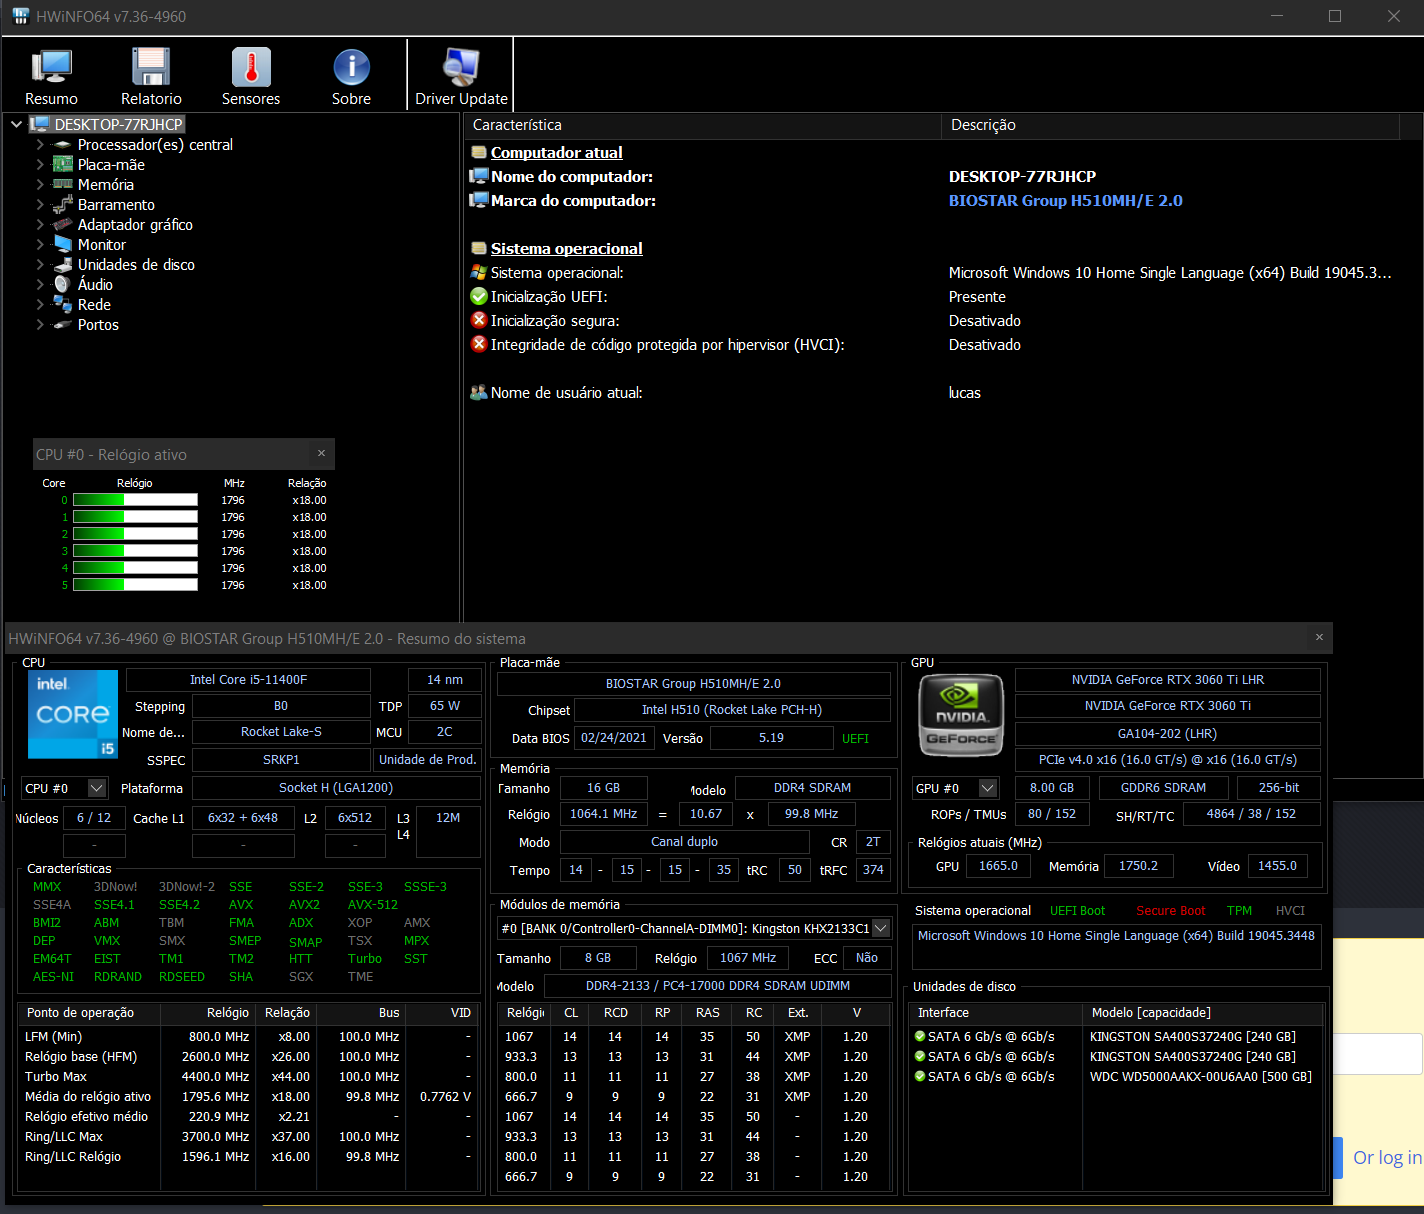Click the Intel Core i5-11400F name field
The width and height of the screenshot is (1424, 1214).
click(248, 680)
